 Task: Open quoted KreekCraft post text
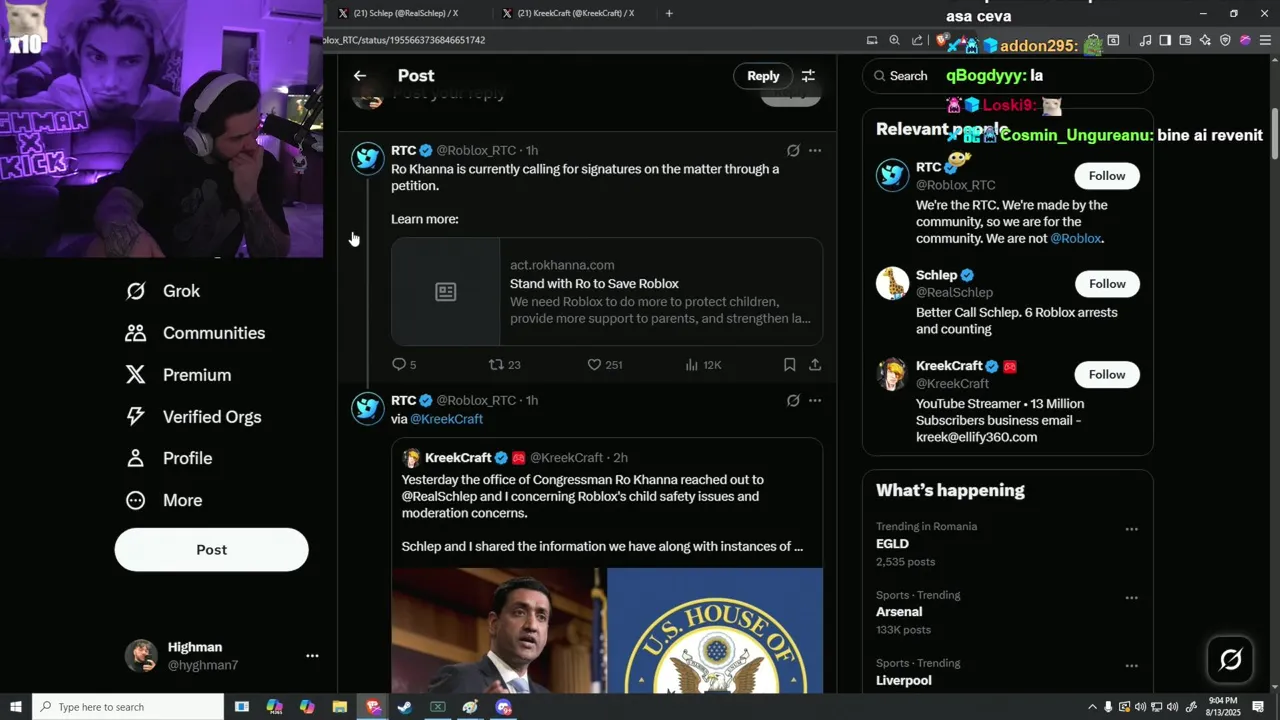click(x=602, y=513)
